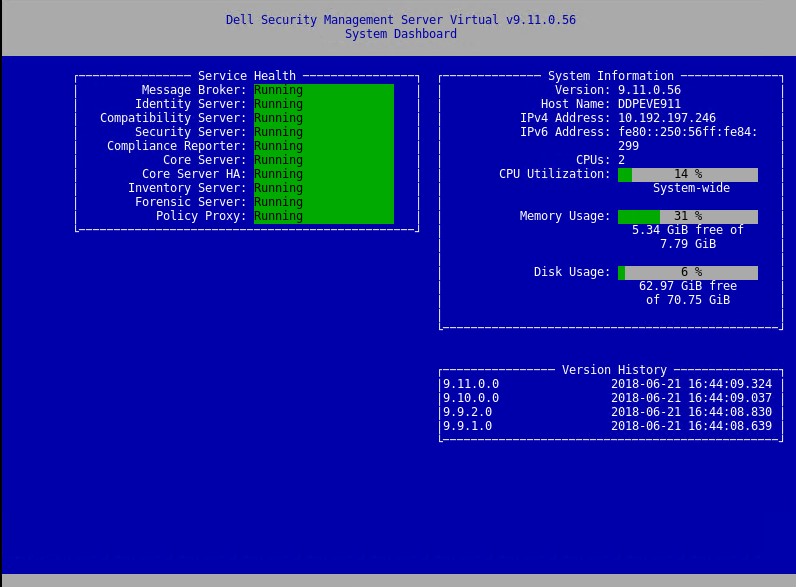The height and width of the screenshot is (587, 796).
Task: Click the 62.97 GiB free text
Action: [688, 286]
